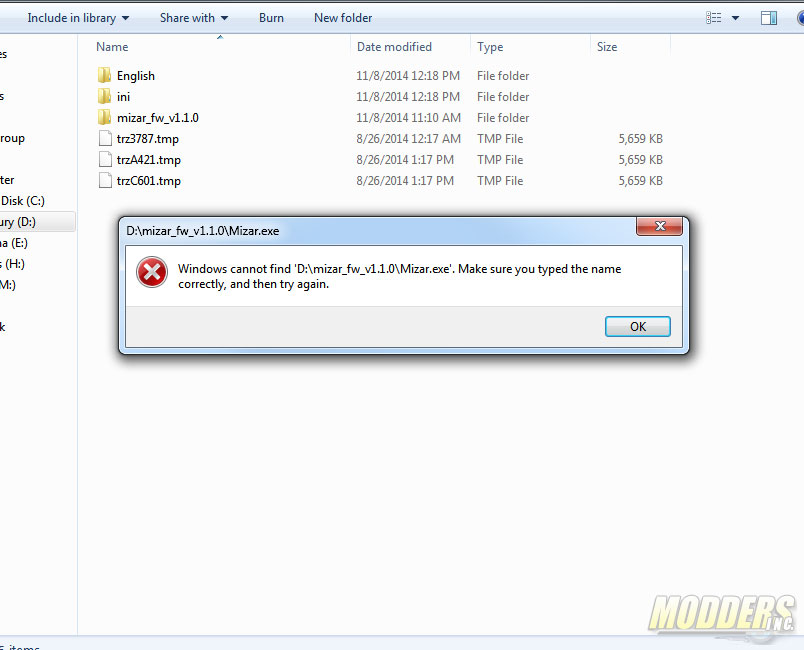Select the trzA421.tmp file icon
804x650 pixels.
(105, 159)
